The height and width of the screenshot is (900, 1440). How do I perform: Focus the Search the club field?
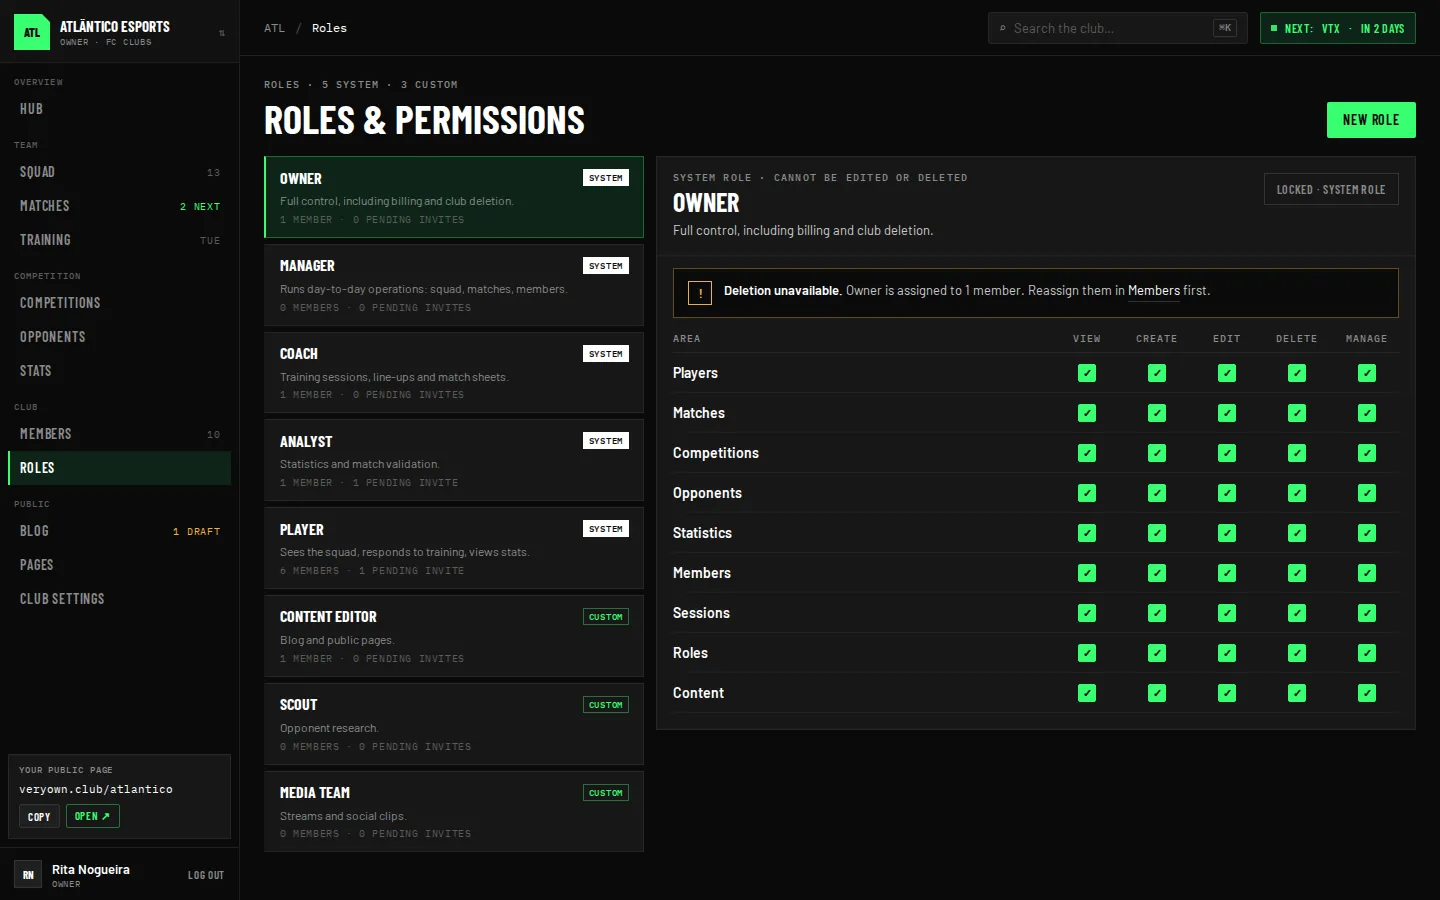pyautogui.click(x=1118, y=28)
